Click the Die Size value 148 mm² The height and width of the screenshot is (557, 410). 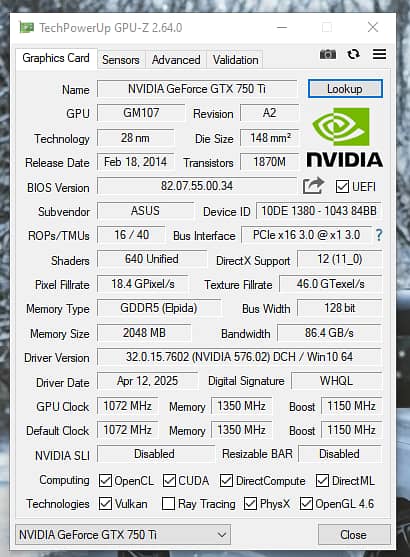click(x=269, y=138)
